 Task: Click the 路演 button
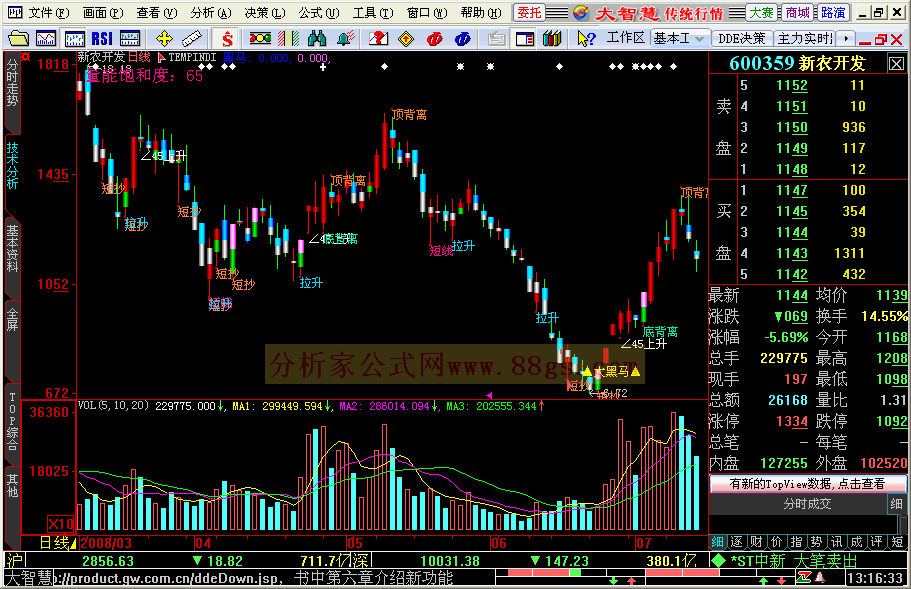point(833,13)
